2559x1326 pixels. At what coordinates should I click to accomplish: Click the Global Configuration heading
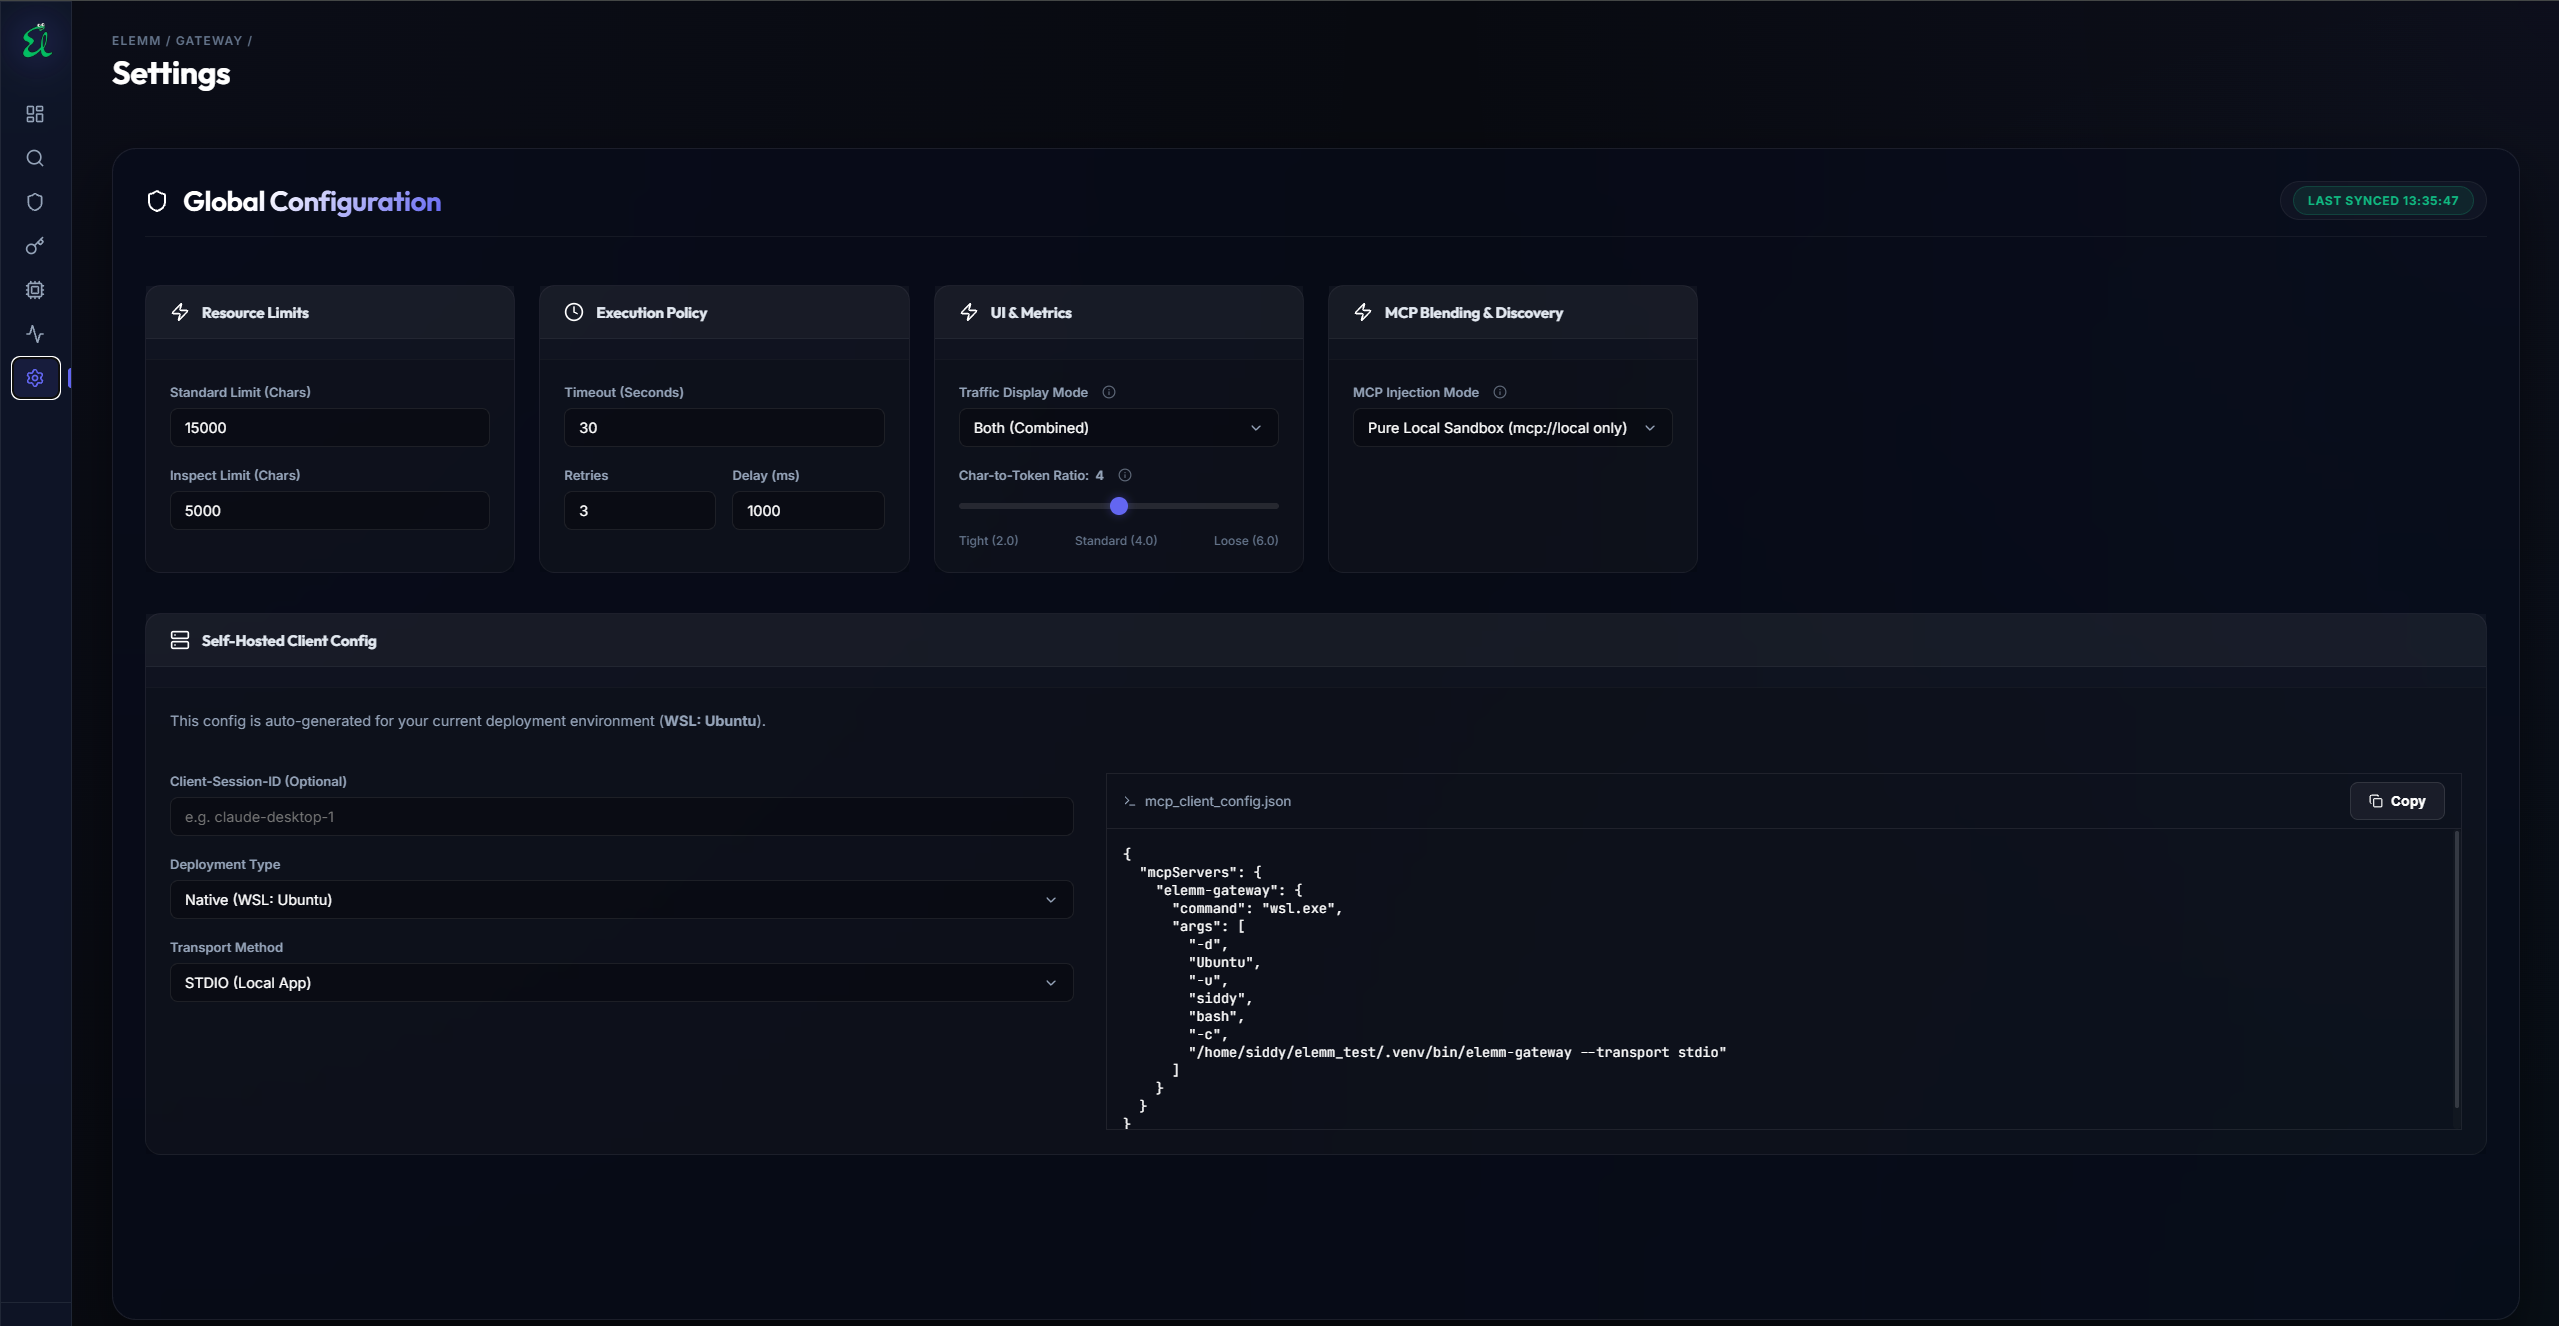pyautogui.click(x=312, y=202)
